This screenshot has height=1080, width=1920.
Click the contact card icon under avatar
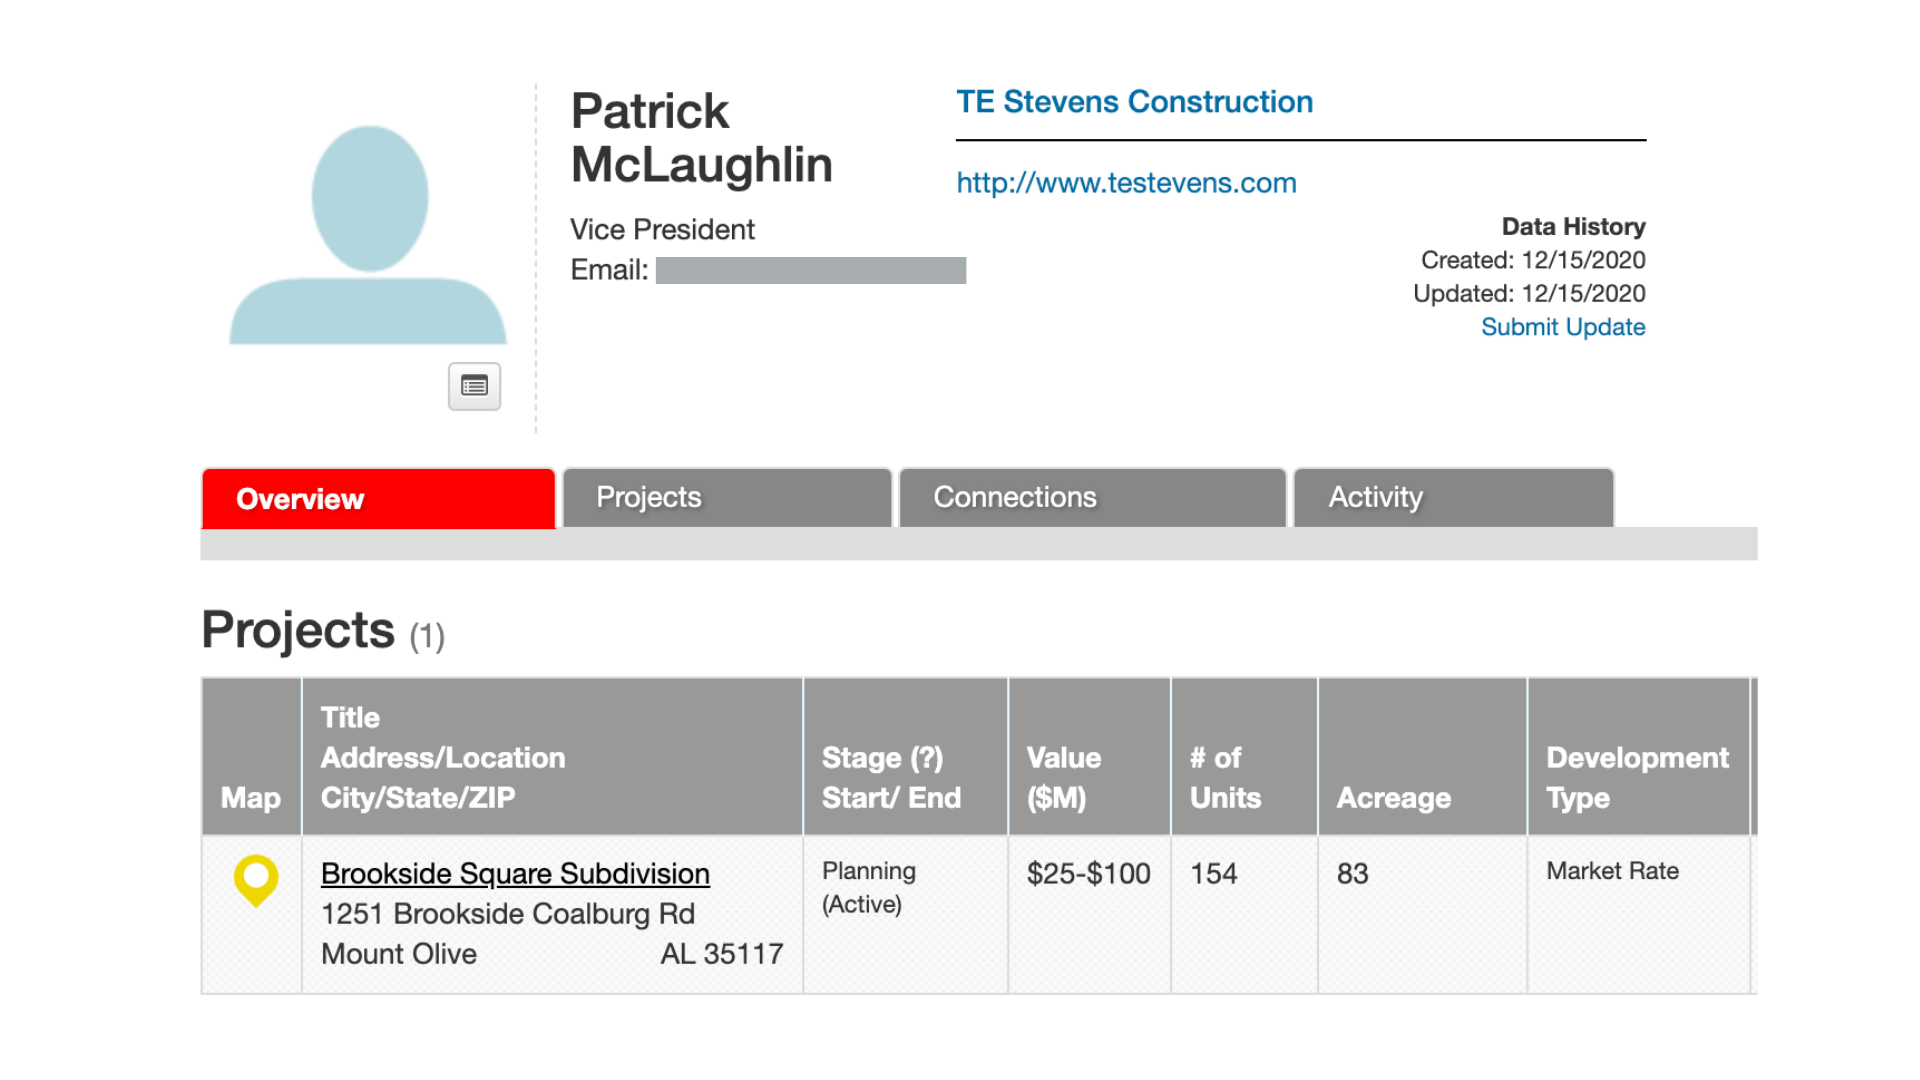tap(474, 386)
